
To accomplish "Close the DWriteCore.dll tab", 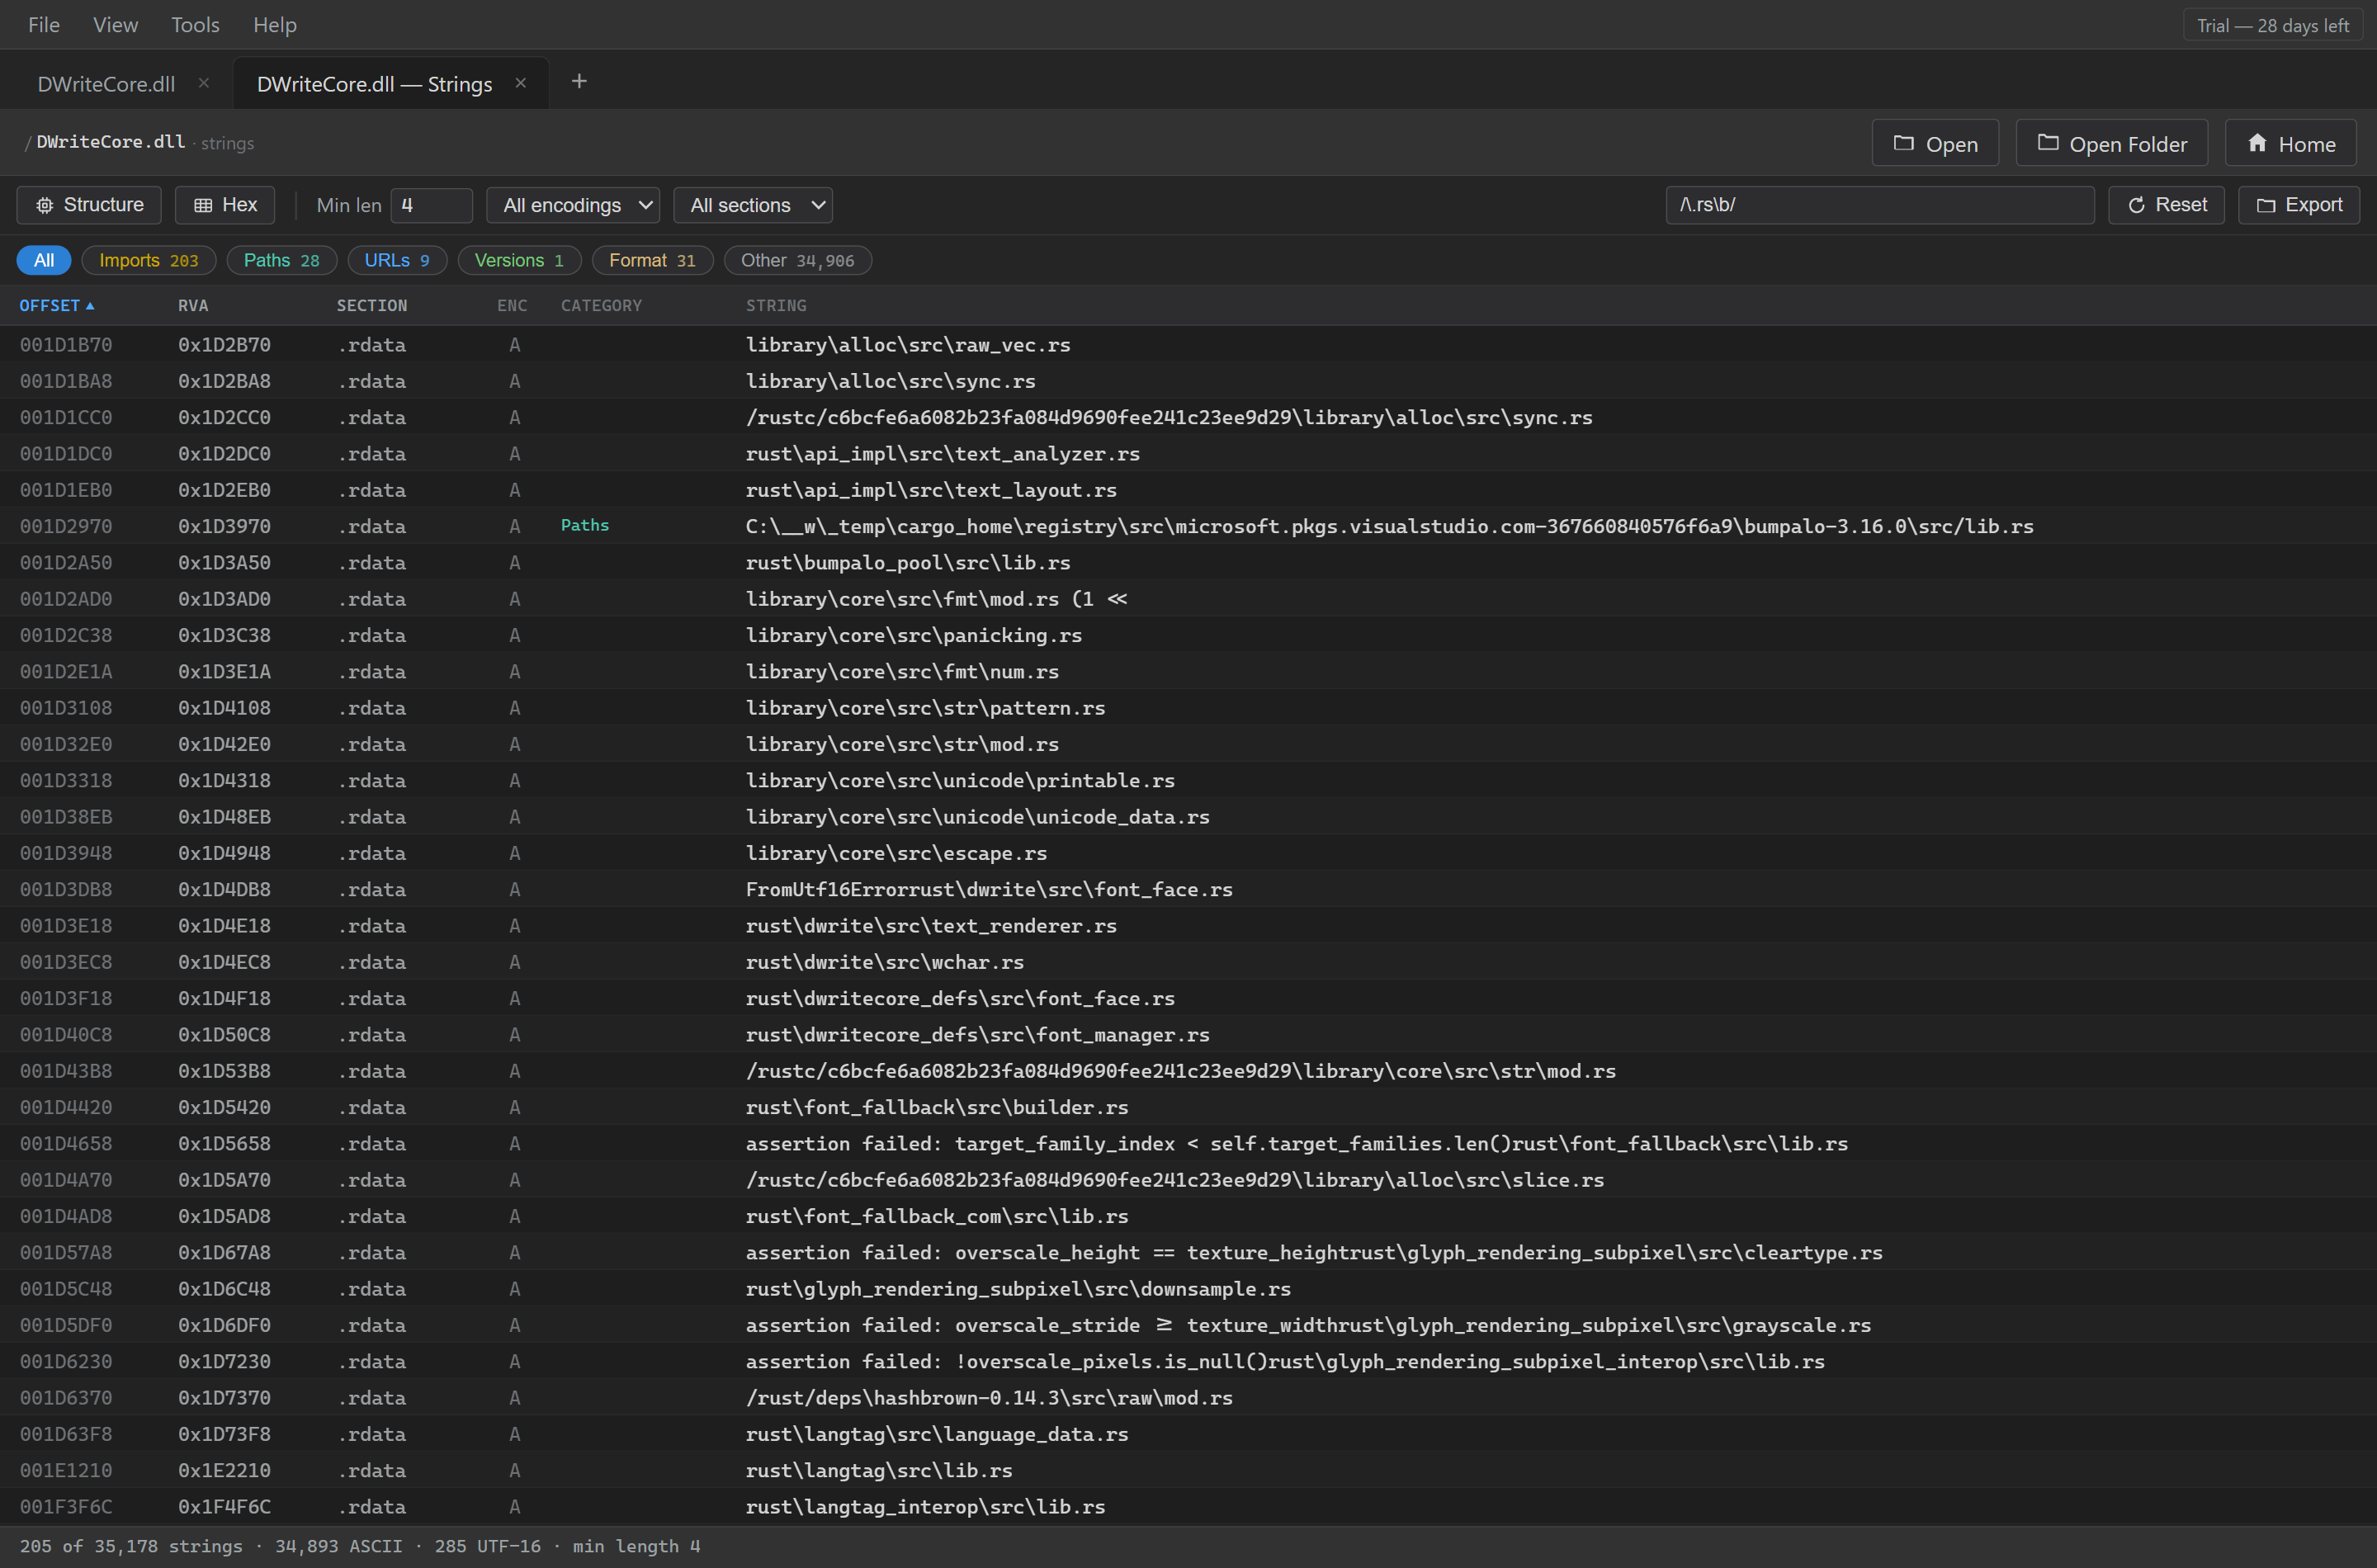I will click(x=204, y=83).
